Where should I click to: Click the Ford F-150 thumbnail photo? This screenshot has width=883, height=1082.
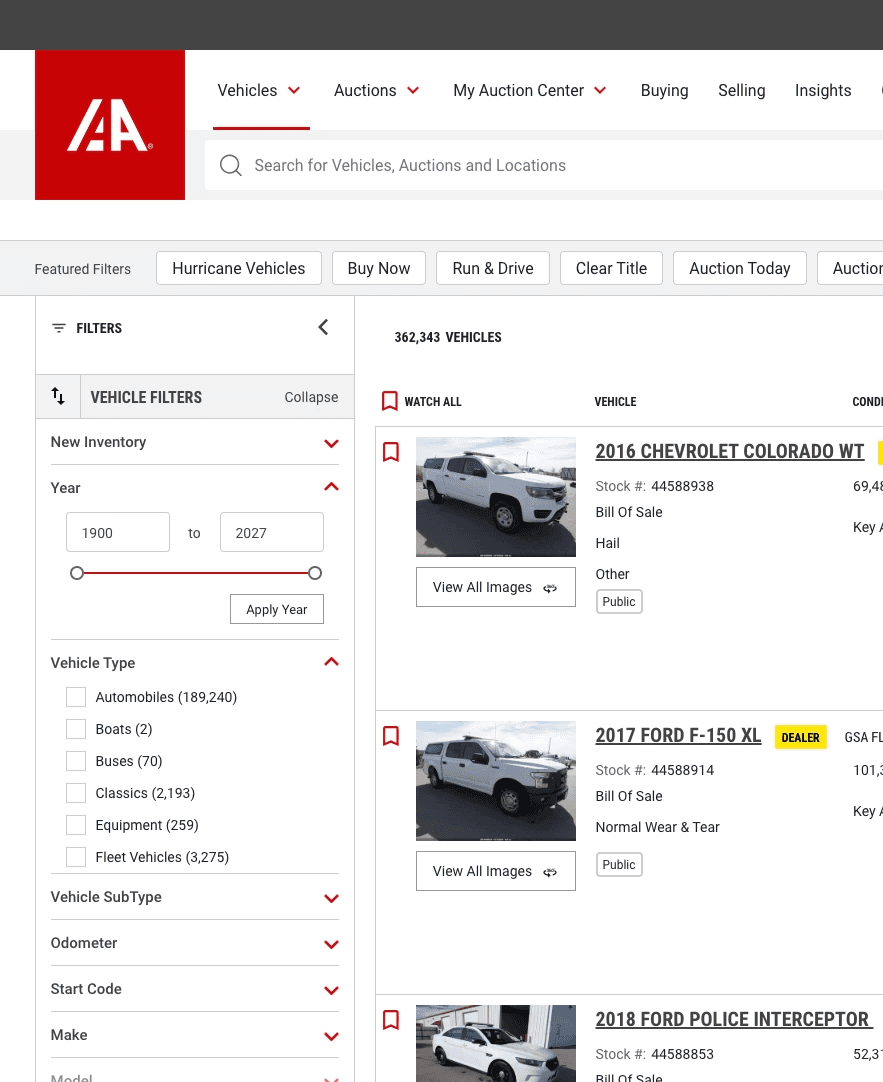[x=496, y=781]
